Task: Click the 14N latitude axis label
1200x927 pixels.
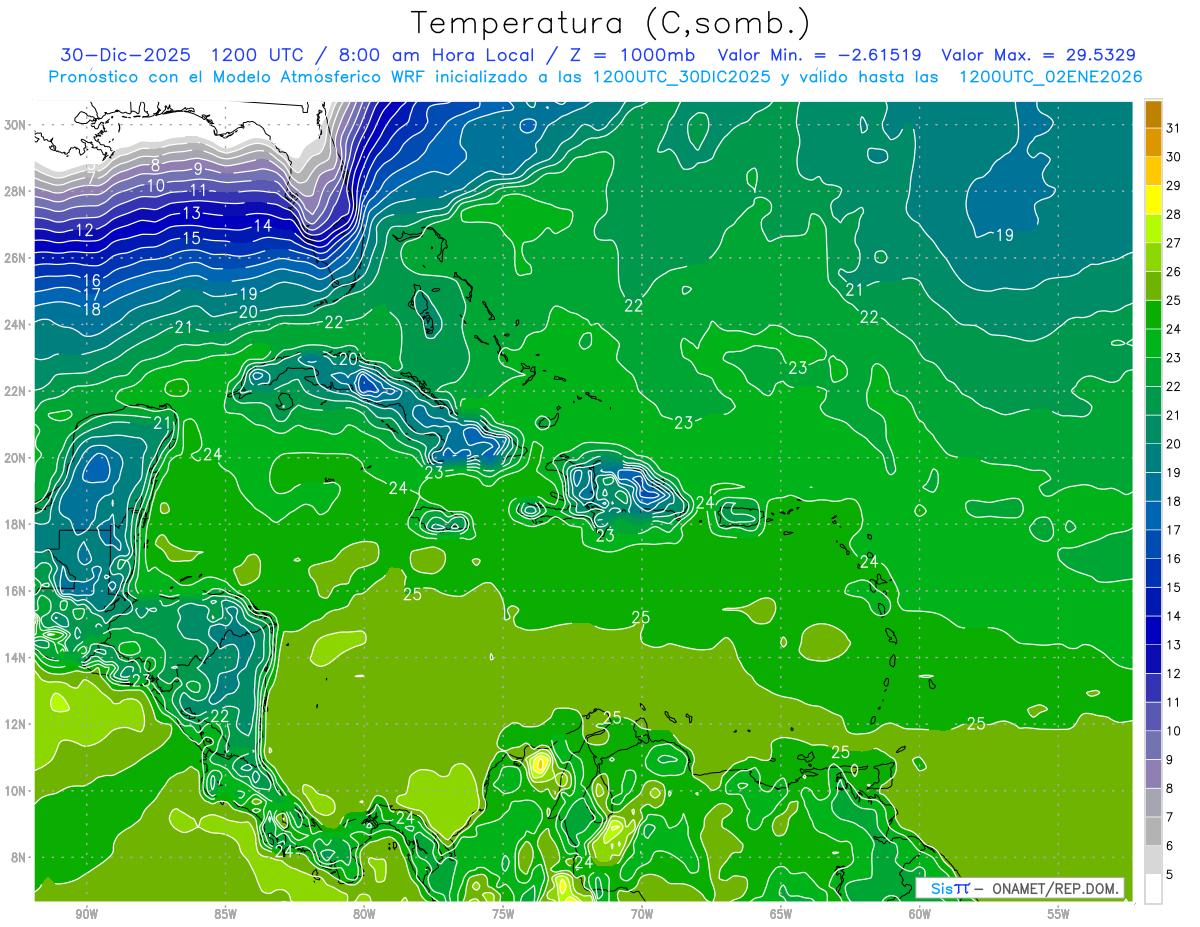Action: click(x=15, y=657)
